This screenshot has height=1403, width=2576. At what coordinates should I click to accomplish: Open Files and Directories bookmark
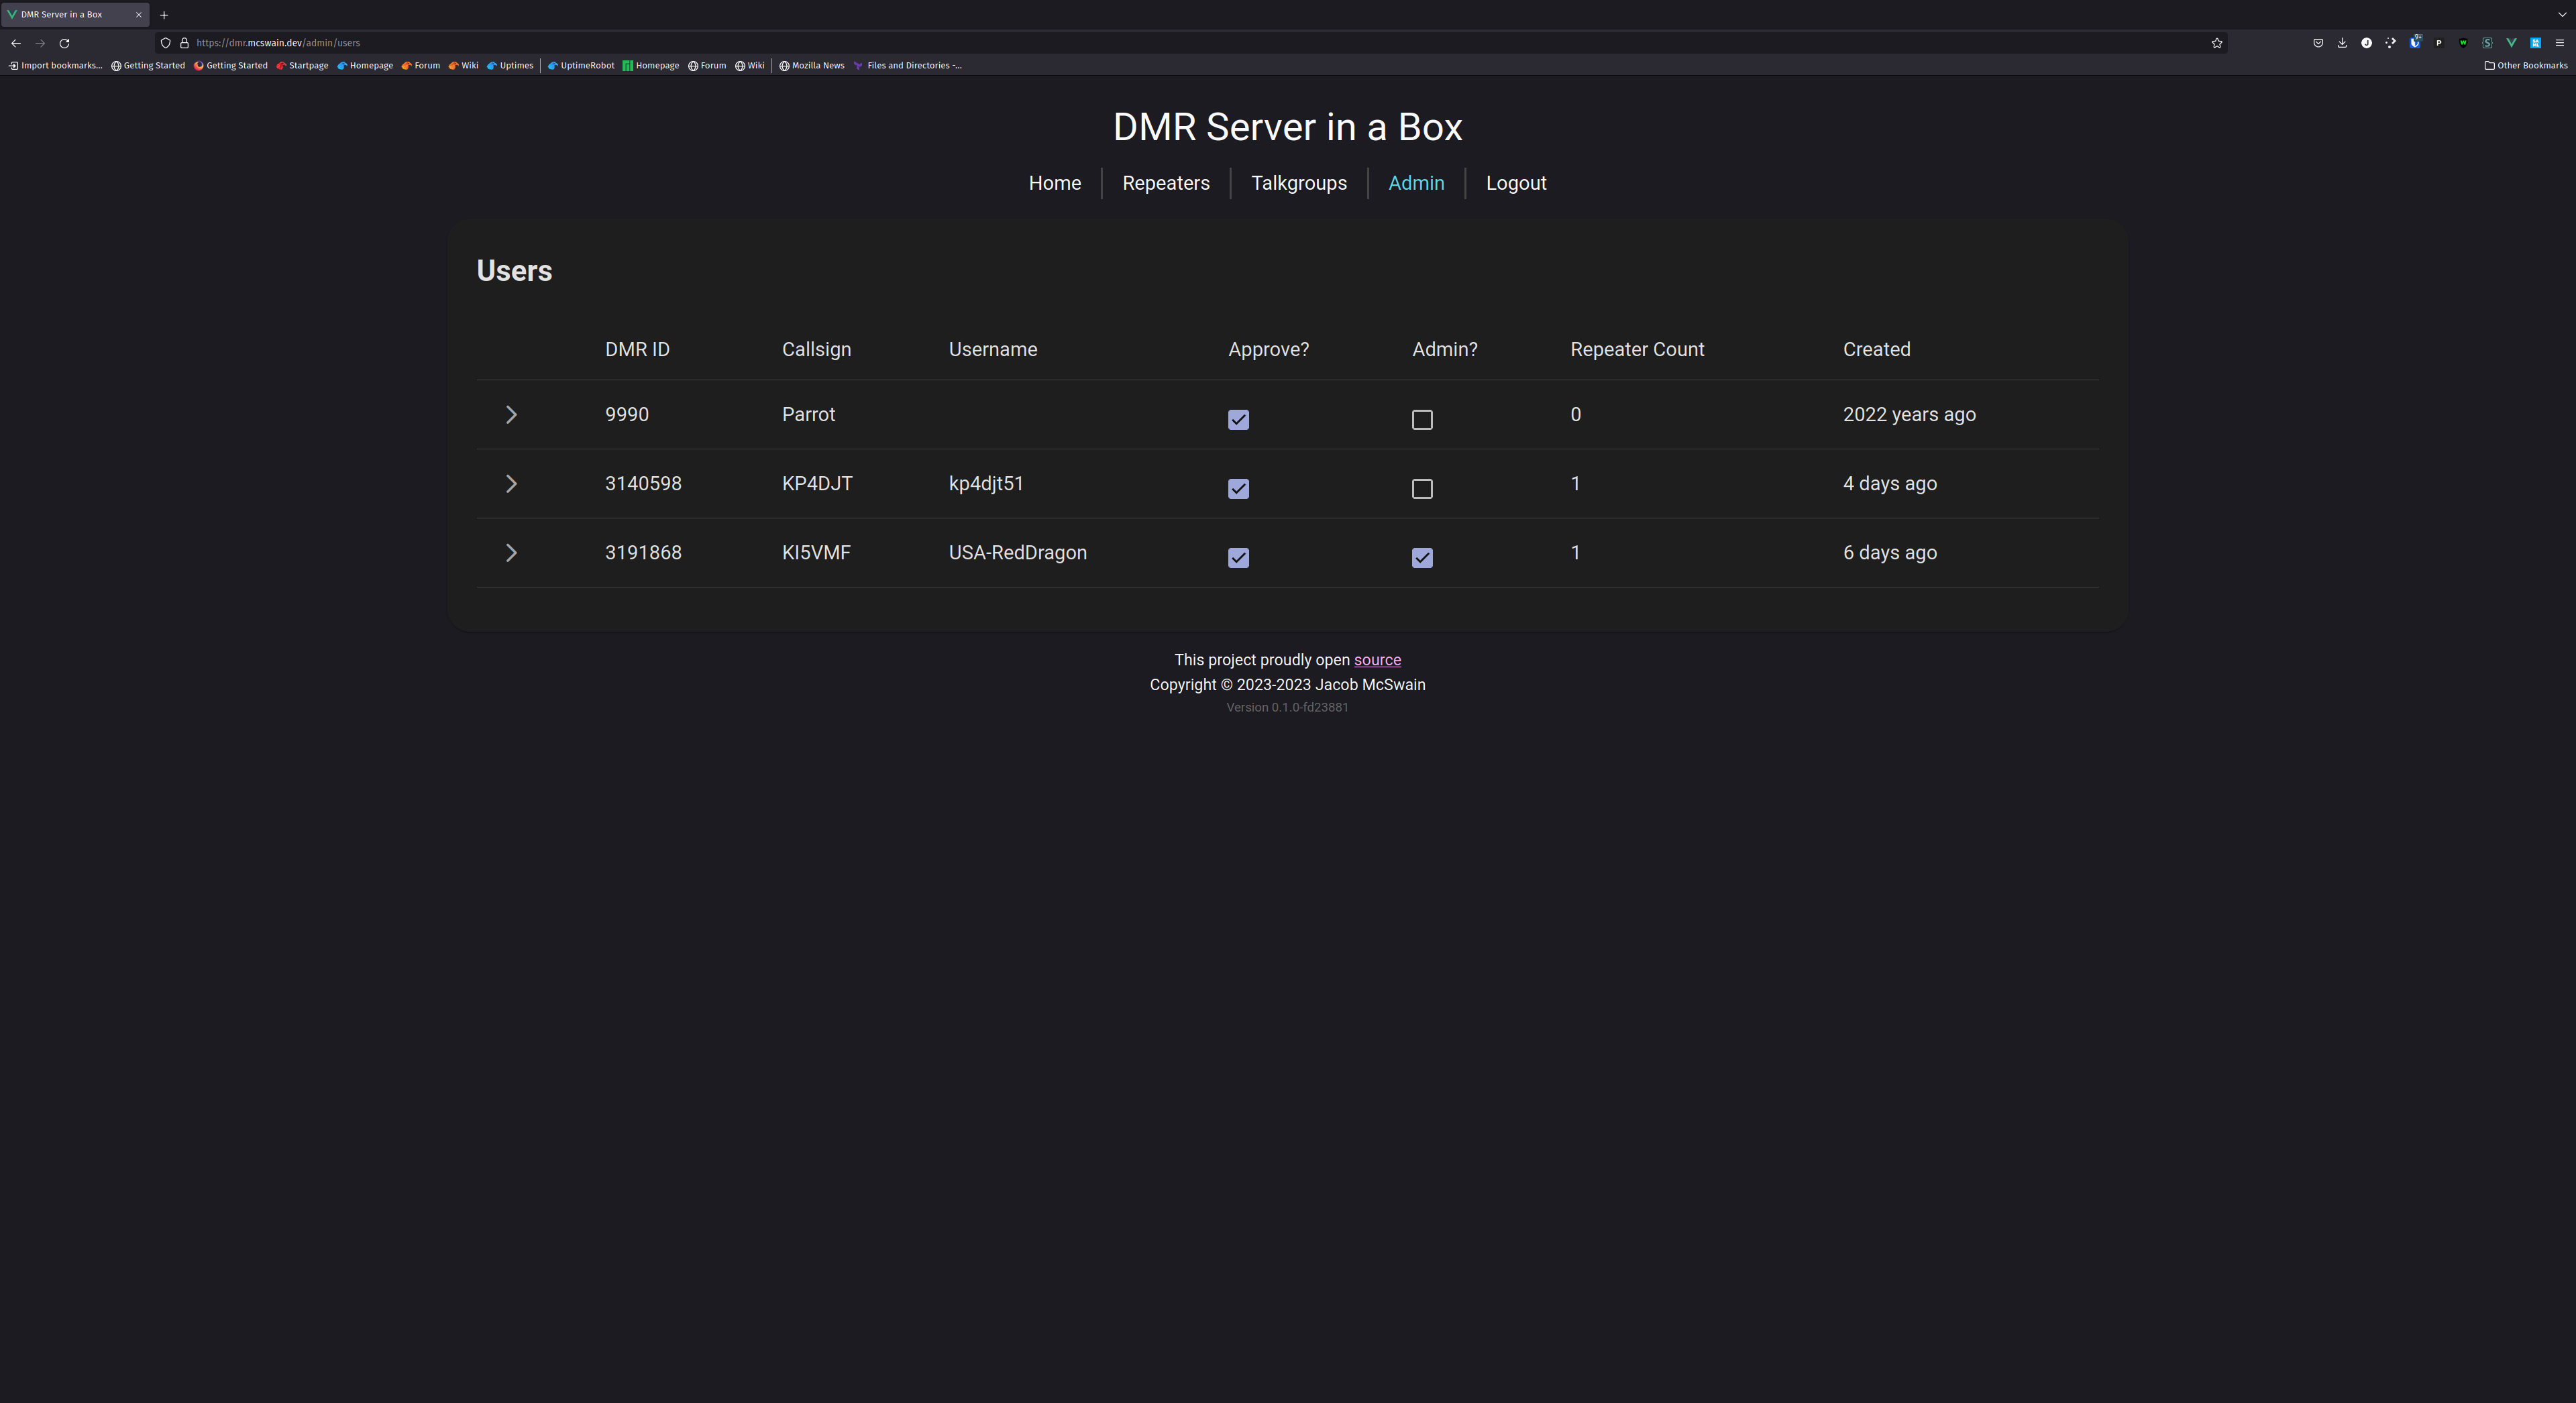tap(908, 66)
